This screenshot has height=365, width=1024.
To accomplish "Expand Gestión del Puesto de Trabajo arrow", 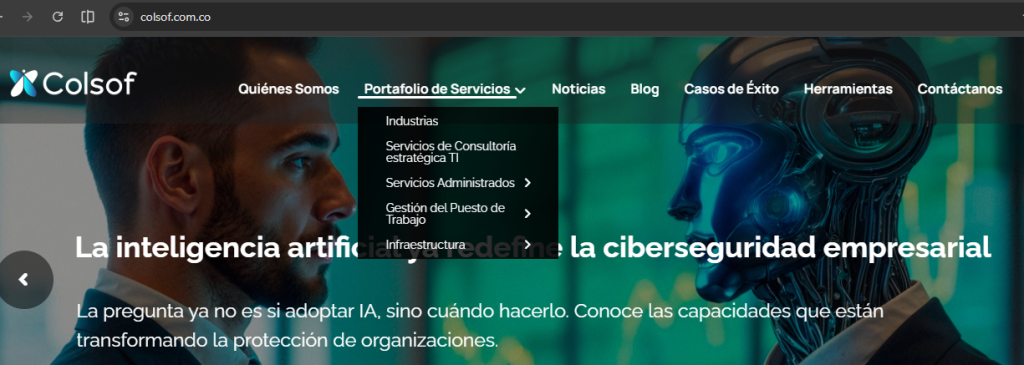I will click(528, 214).
